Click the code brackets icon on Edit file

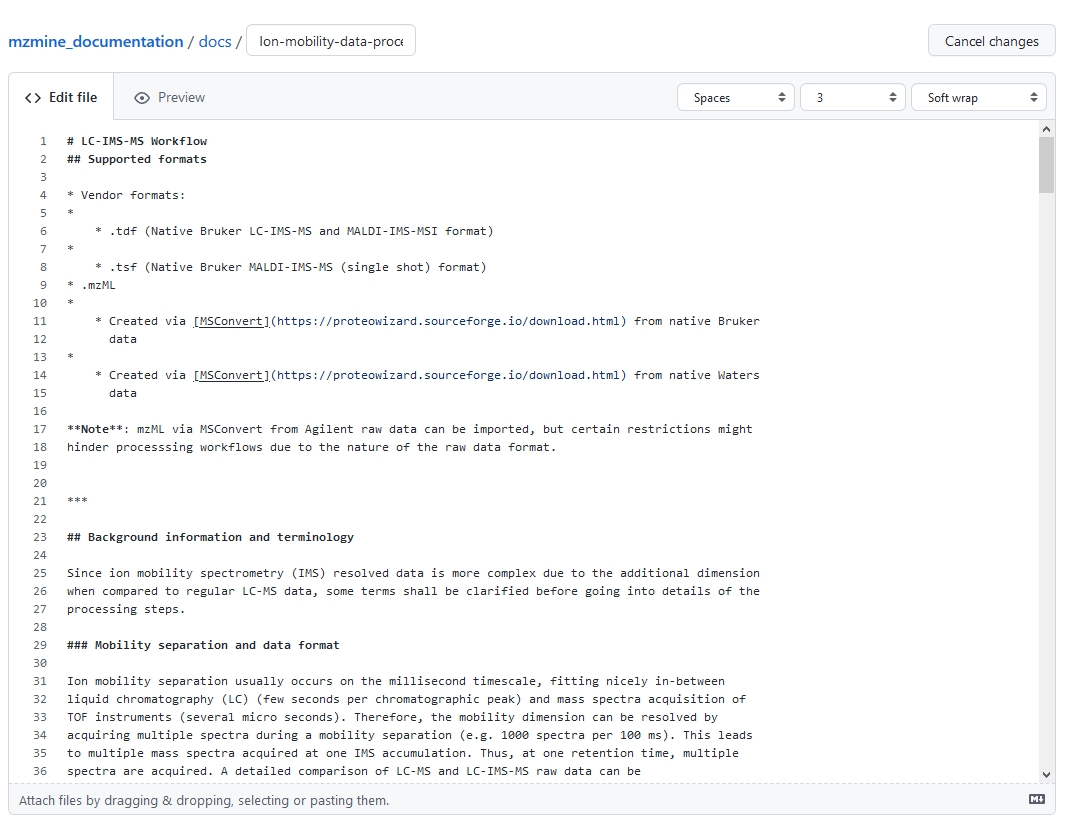(33, 98)
